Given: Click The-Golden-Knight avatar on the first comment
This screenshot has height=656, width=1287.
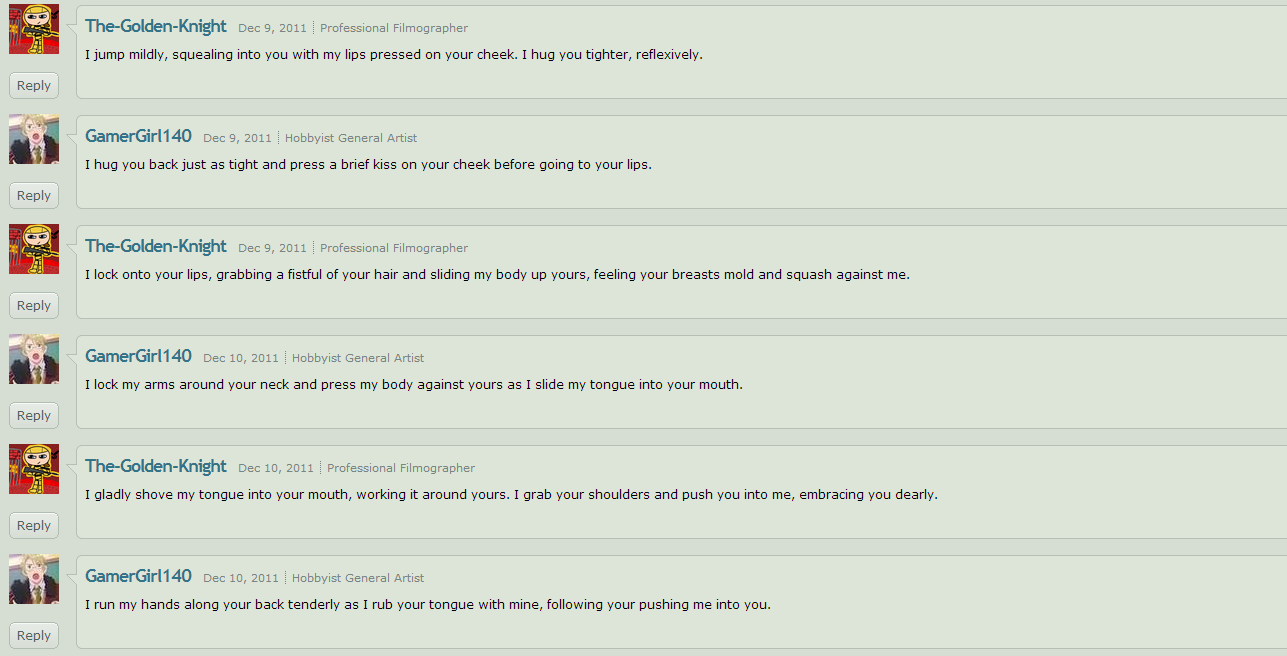Looking at the screenshot, I should point(34,29).
